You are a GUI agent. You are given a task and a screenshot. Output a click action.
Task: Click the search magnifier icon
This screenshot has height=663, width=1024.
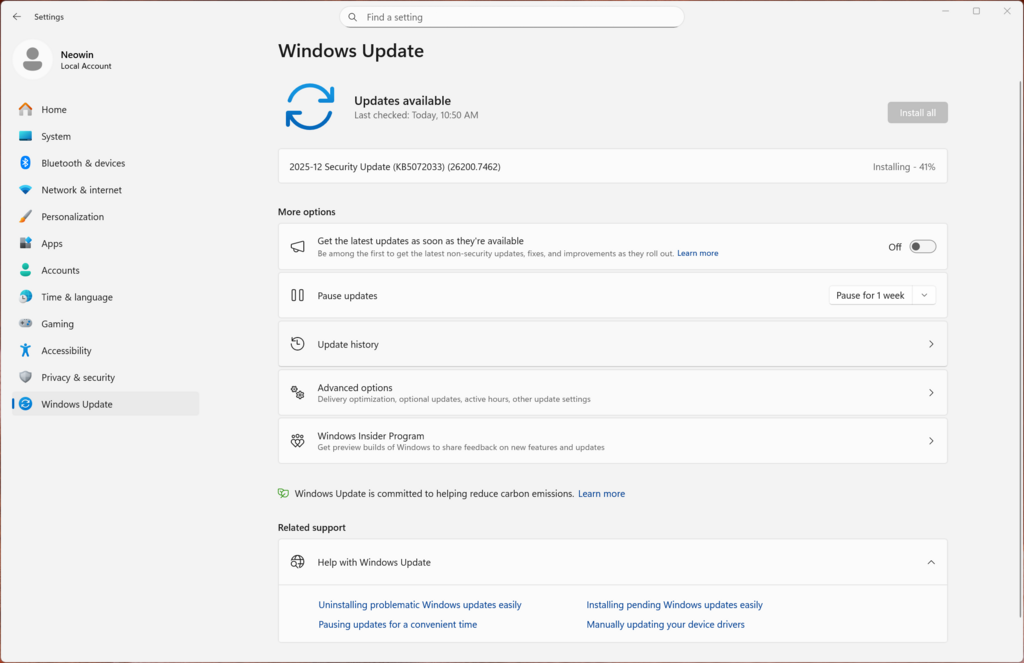(353, 17)
